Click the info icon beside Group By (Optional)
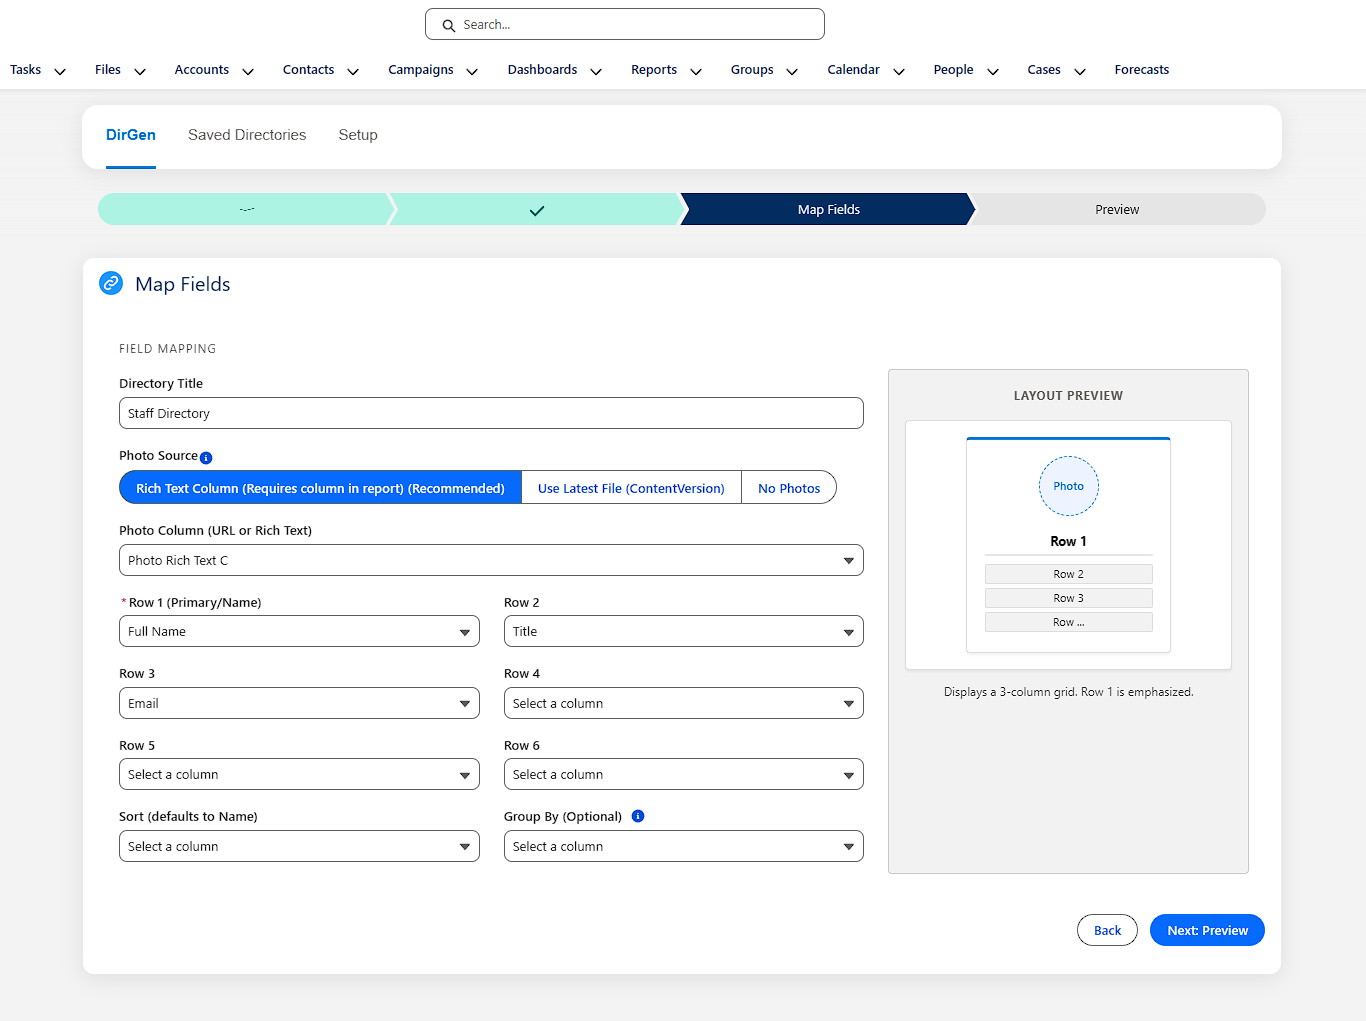 click(638, 816)
